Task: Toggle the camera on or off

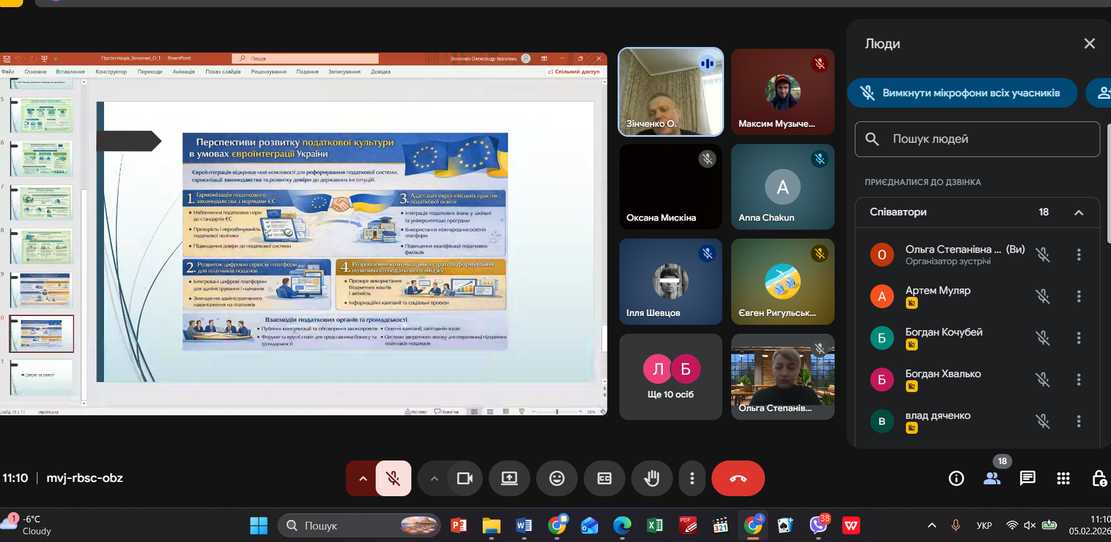Action: pyautogui.click(x=464, y=479)
